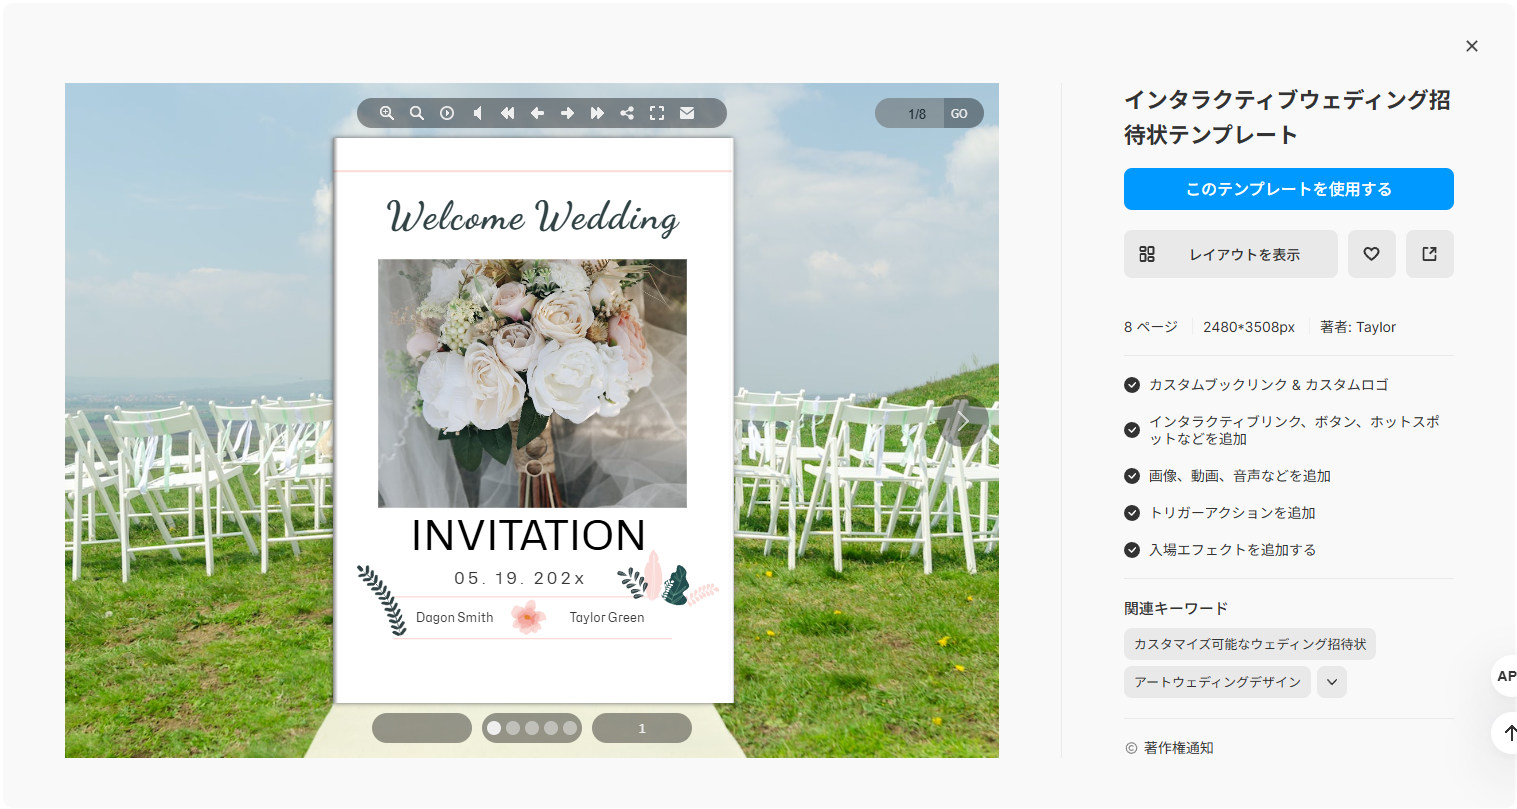Expand the related keywords chevron
The image size is (1517, 809).
(x=1331, y=682)
